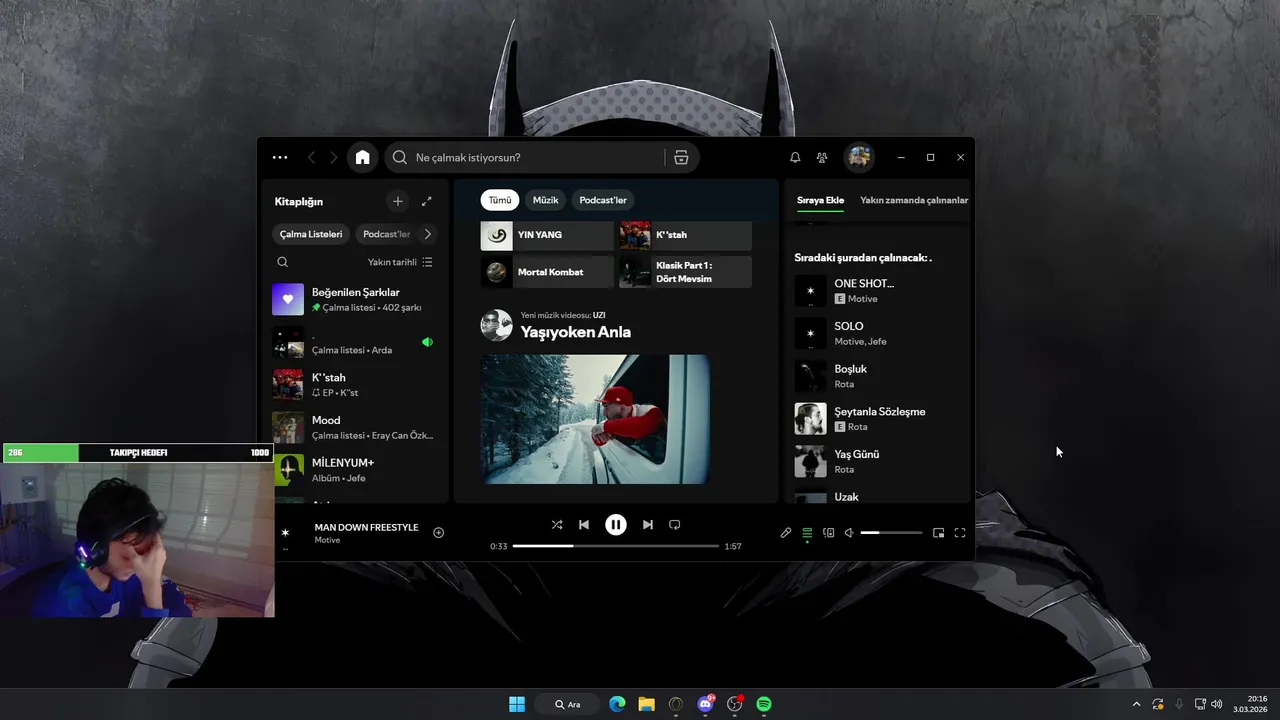This screenshot has height=720, width=1280.
Task: Open the Mood playlist
Action: 355,427
